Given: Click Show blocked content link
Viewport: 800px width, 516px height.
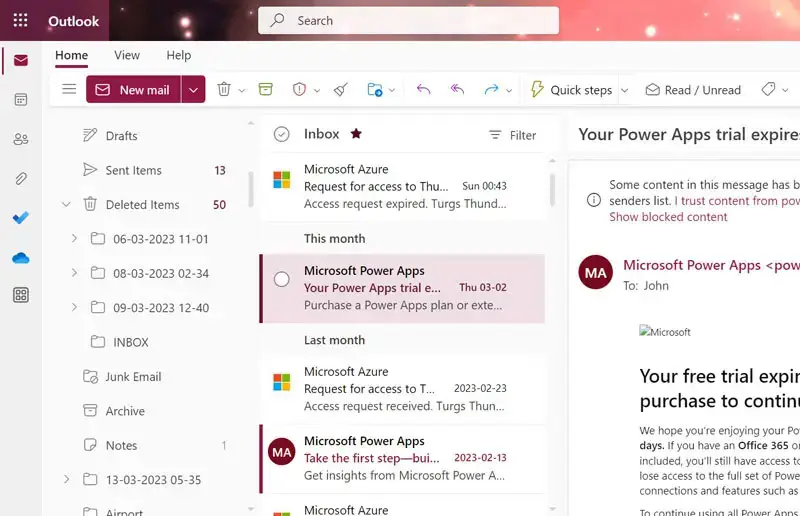Looking at the screenshot, I should 668,217.
